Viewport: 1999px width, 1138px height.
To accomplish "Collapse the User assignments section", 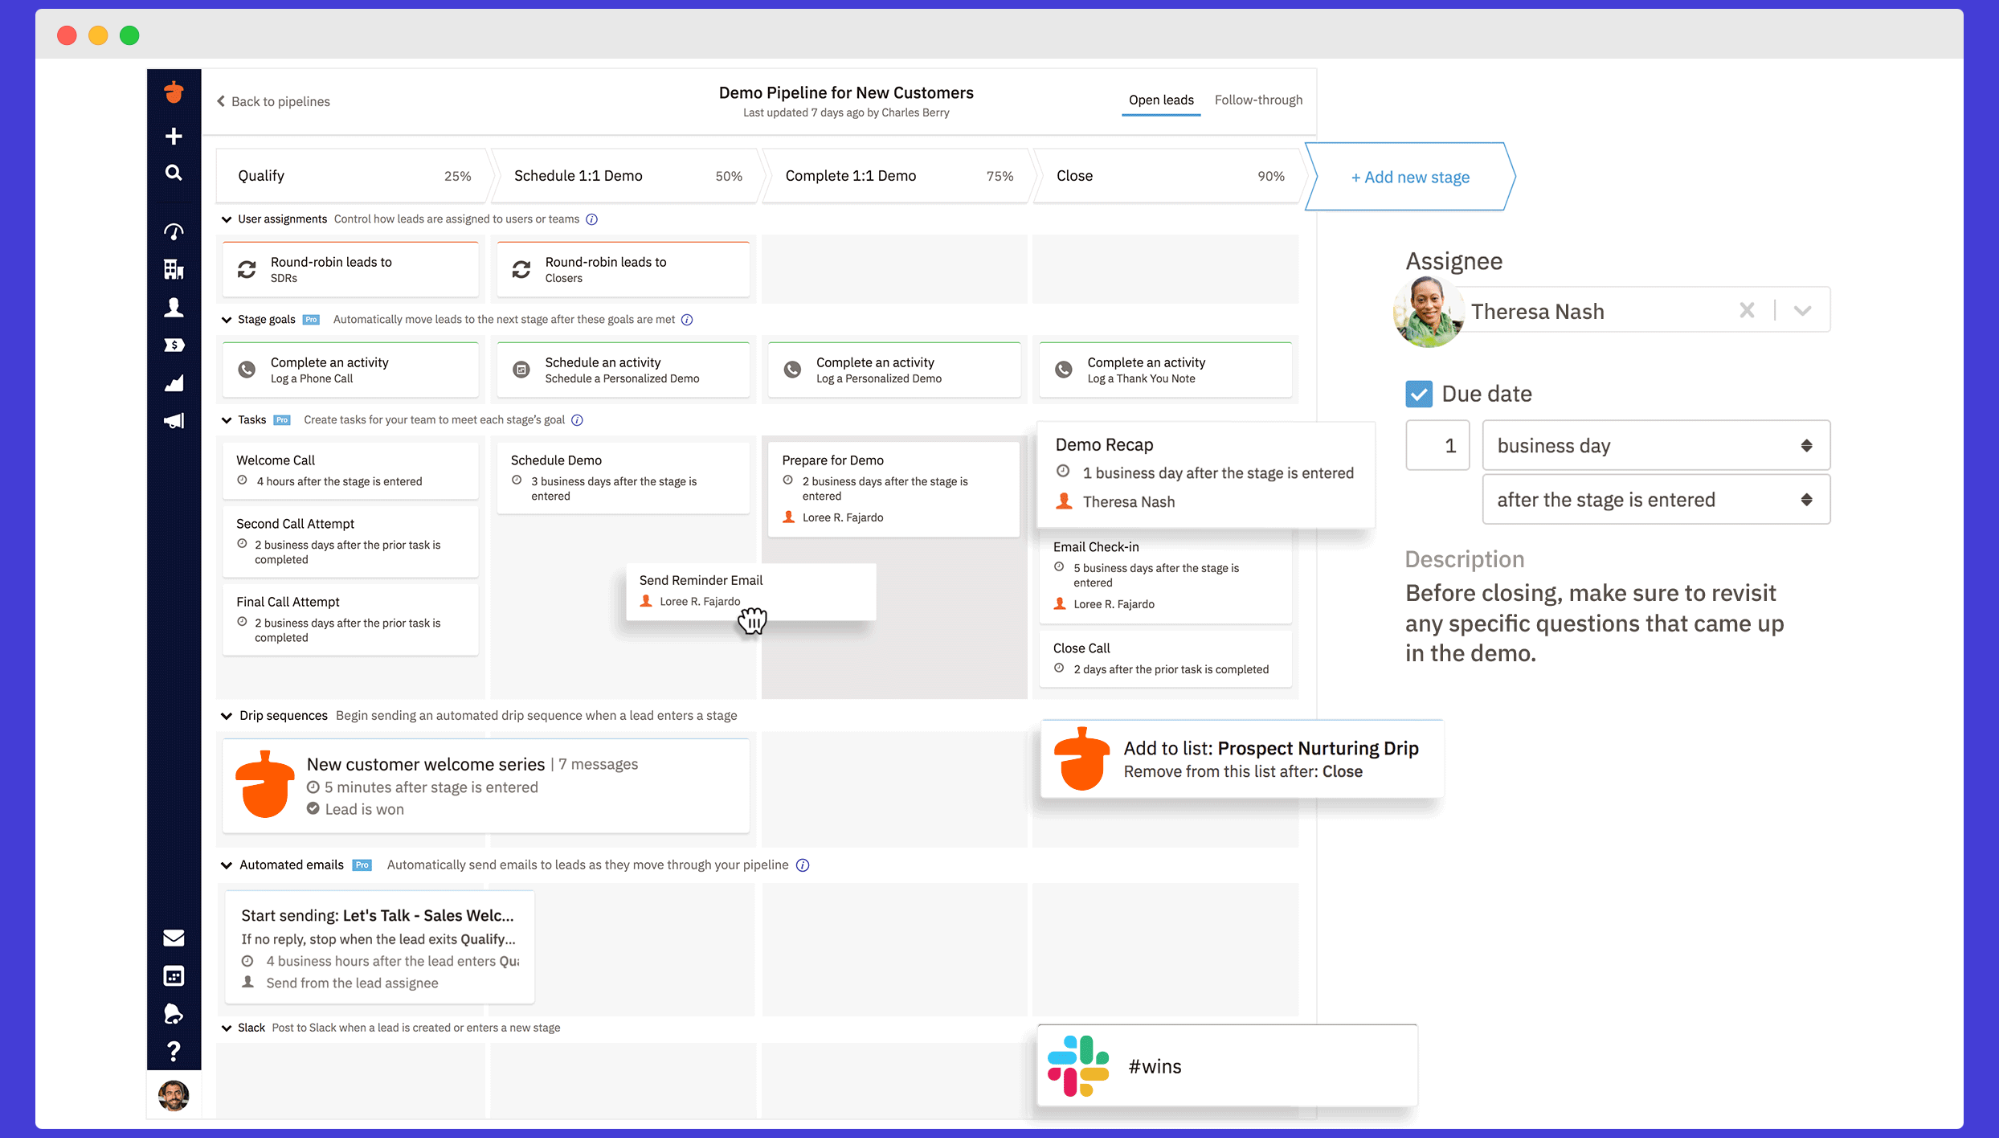I will [x=227, y=220].
